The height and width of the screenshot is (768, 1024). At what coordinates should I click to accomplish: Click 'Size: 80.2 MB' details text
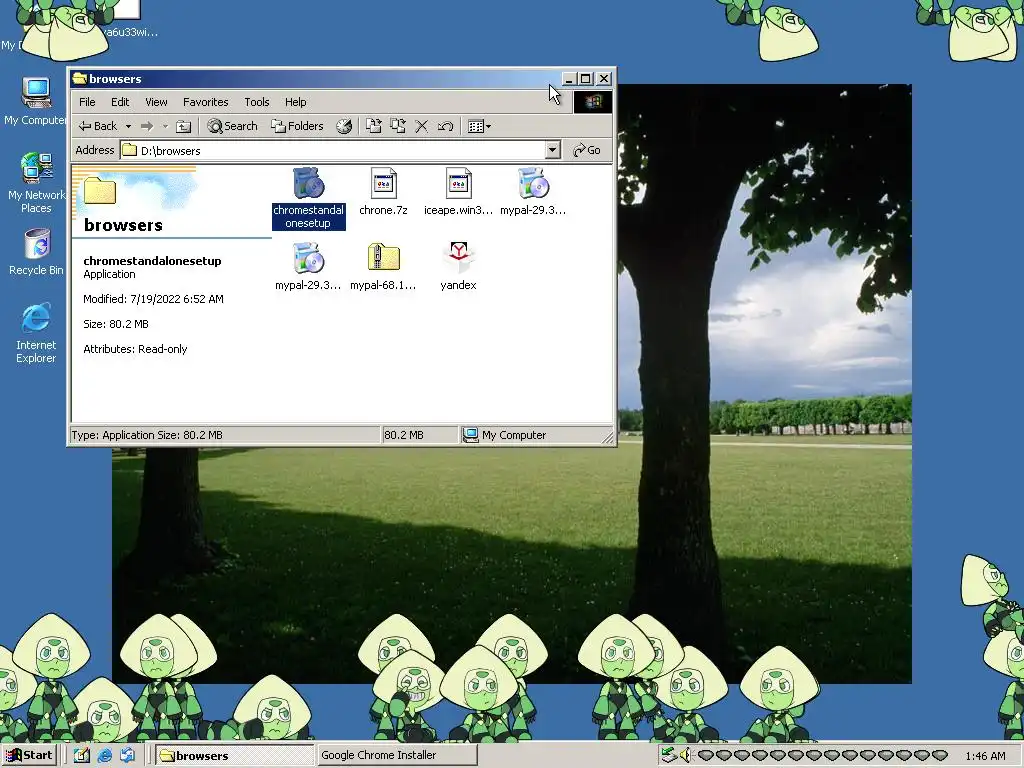[x=116, y=324]
